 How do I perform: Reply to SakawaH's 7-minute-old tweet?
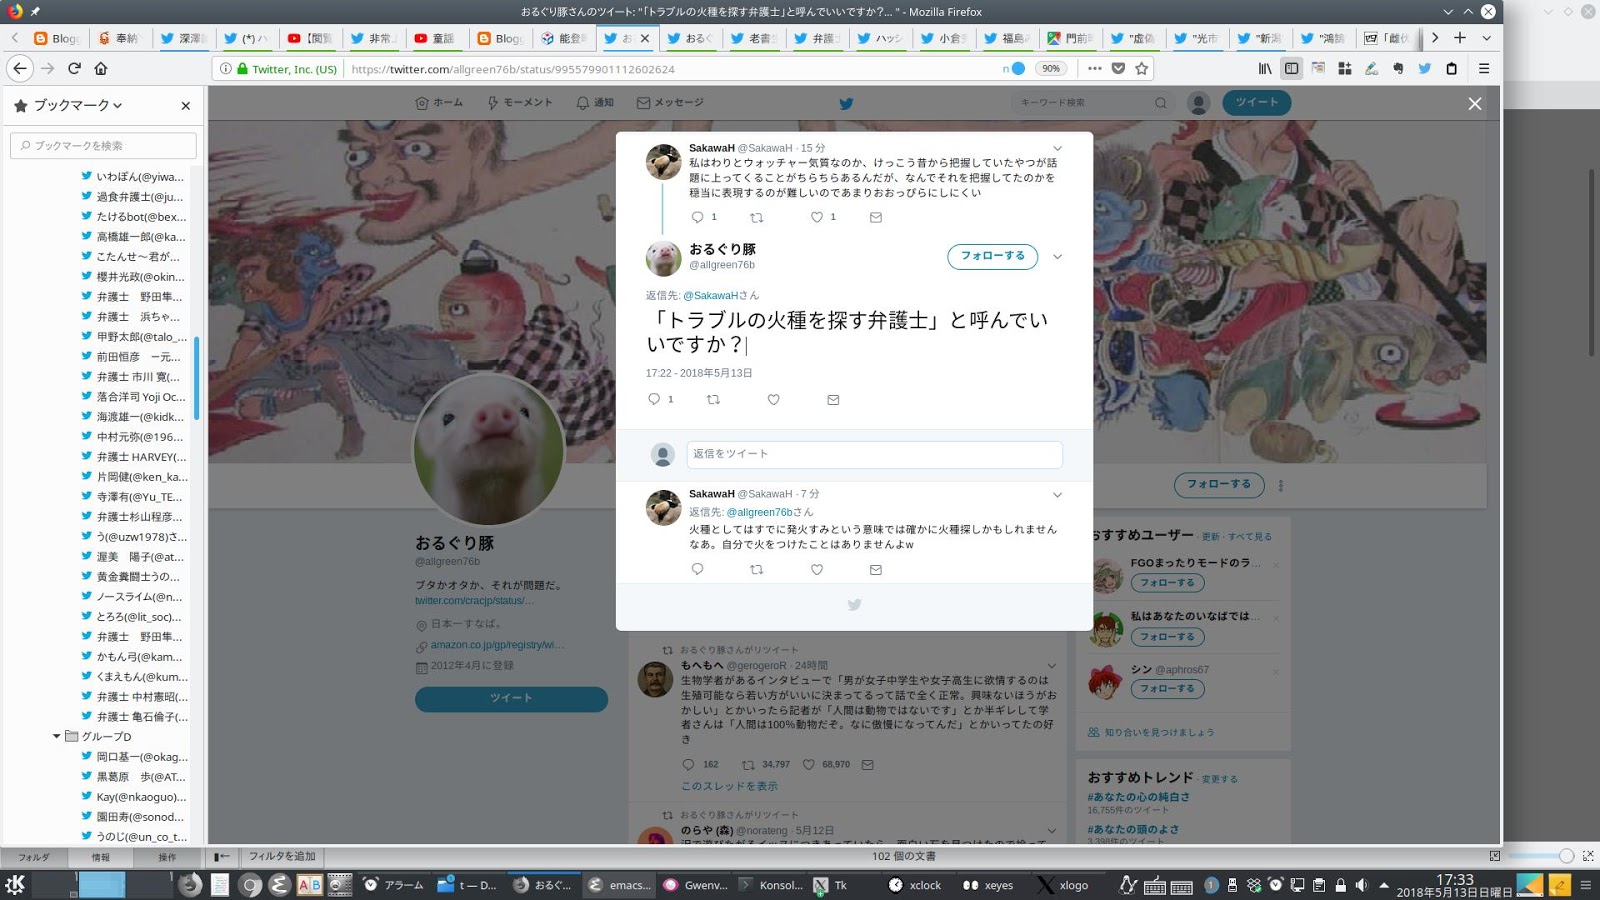coord(697,569)
